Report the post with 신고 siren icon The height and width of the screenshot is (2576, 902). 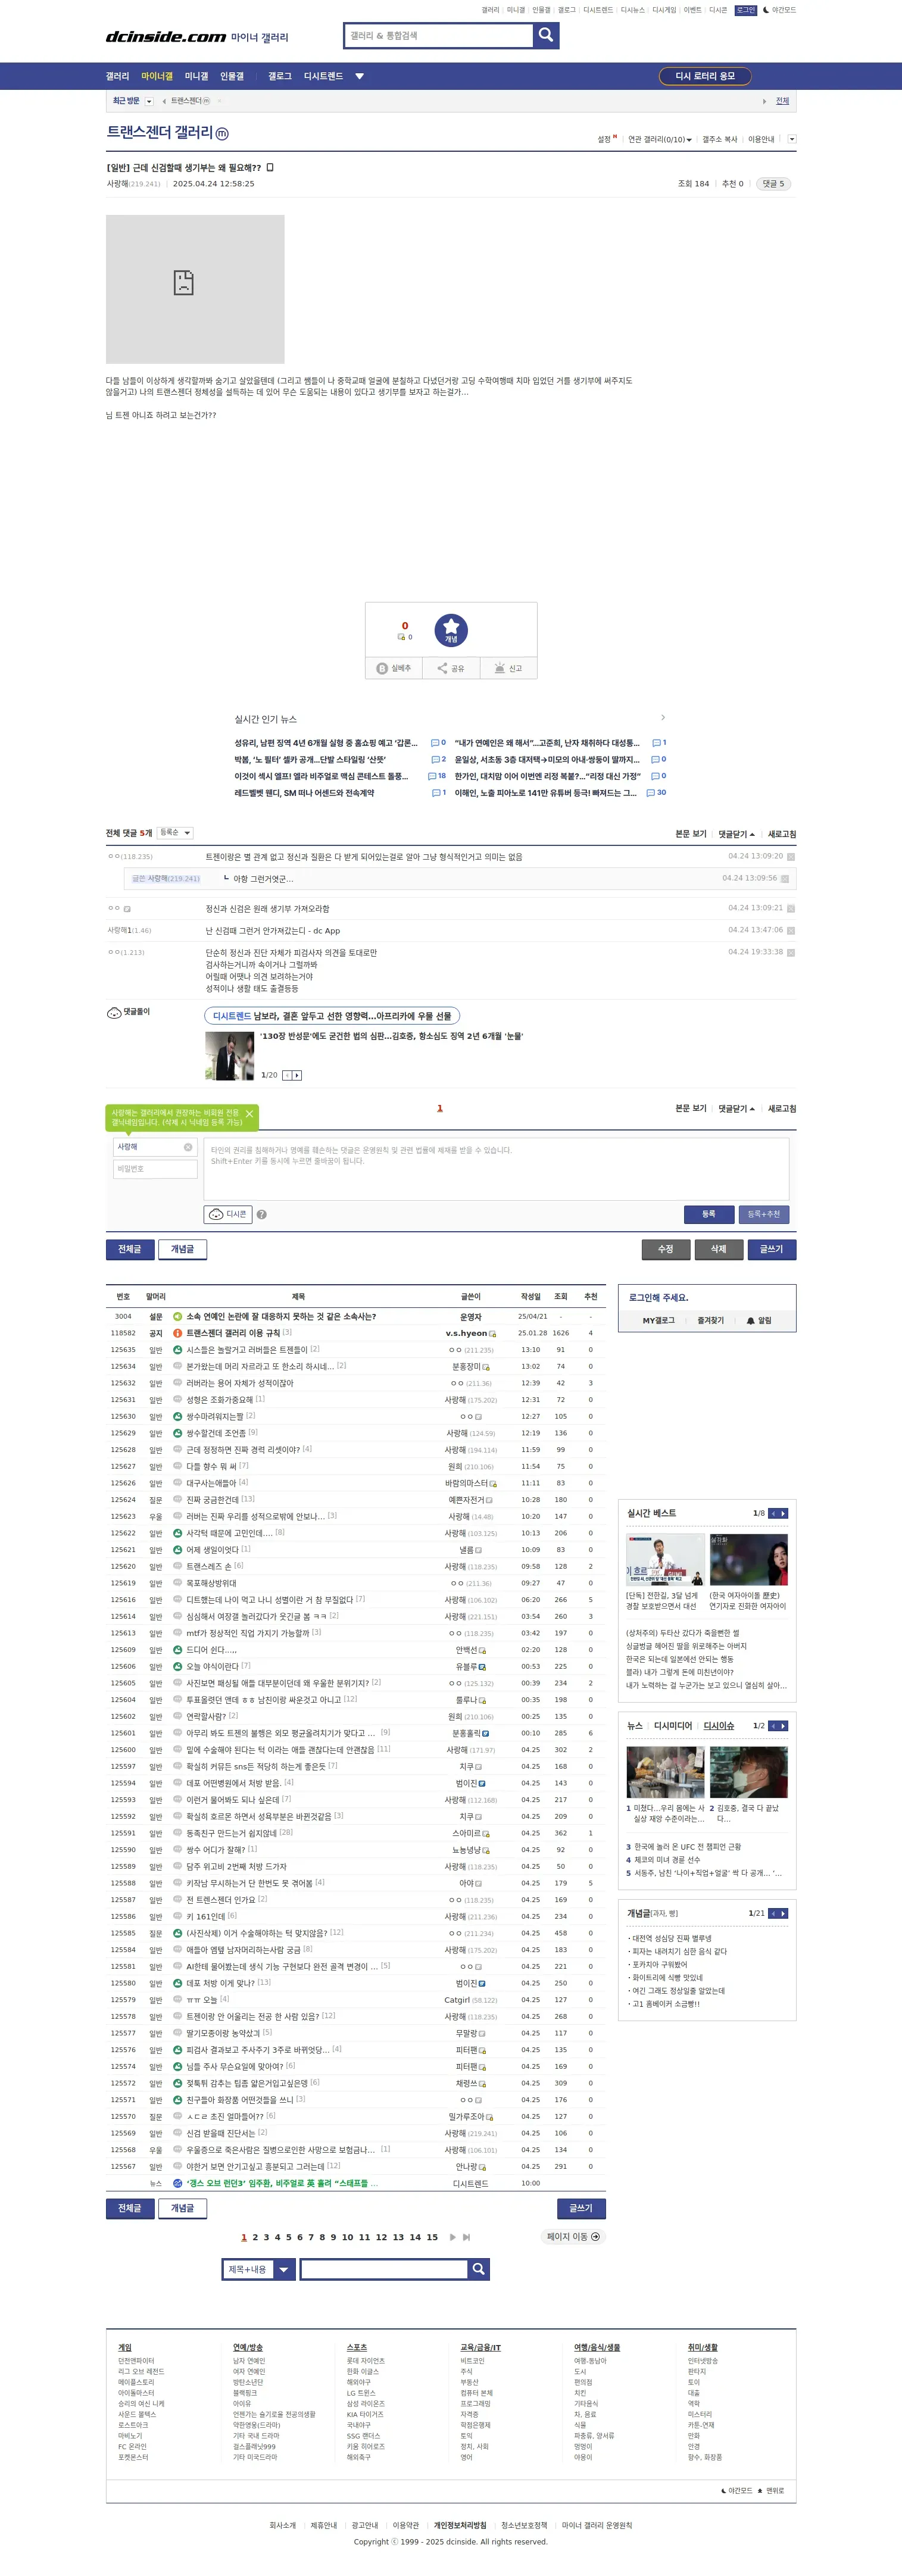coord(509,668)
